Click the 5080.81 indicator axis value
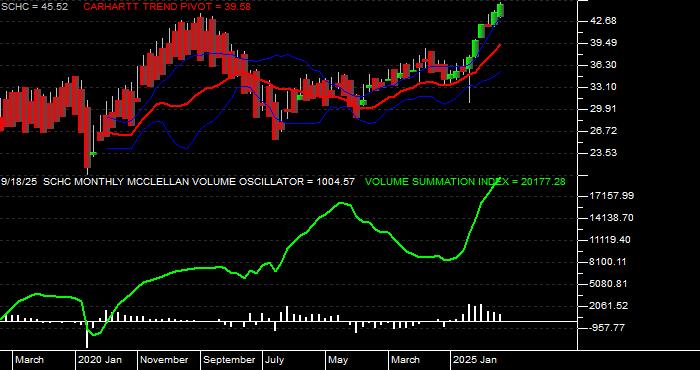 [x=609, y=283]
